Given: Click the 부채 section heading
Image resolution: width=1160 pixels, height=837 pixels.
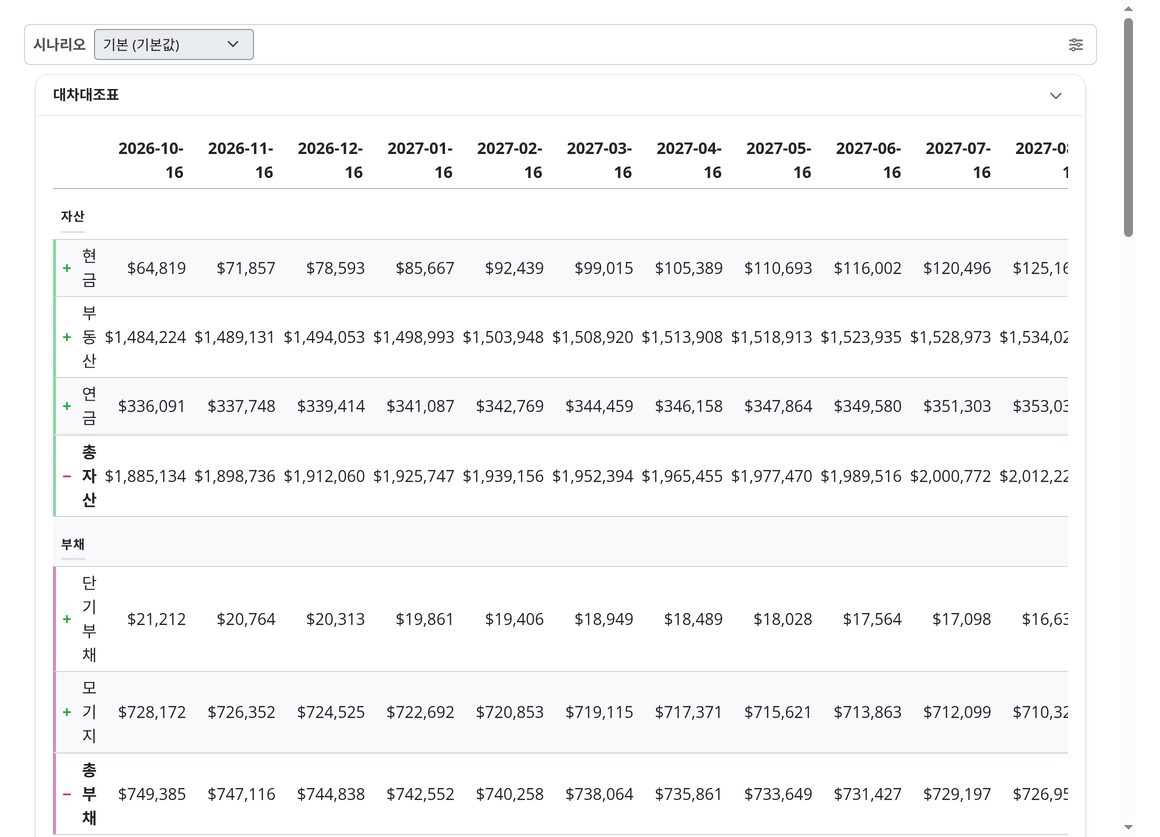Looking at the screenshot, I should tap(72, 544).
